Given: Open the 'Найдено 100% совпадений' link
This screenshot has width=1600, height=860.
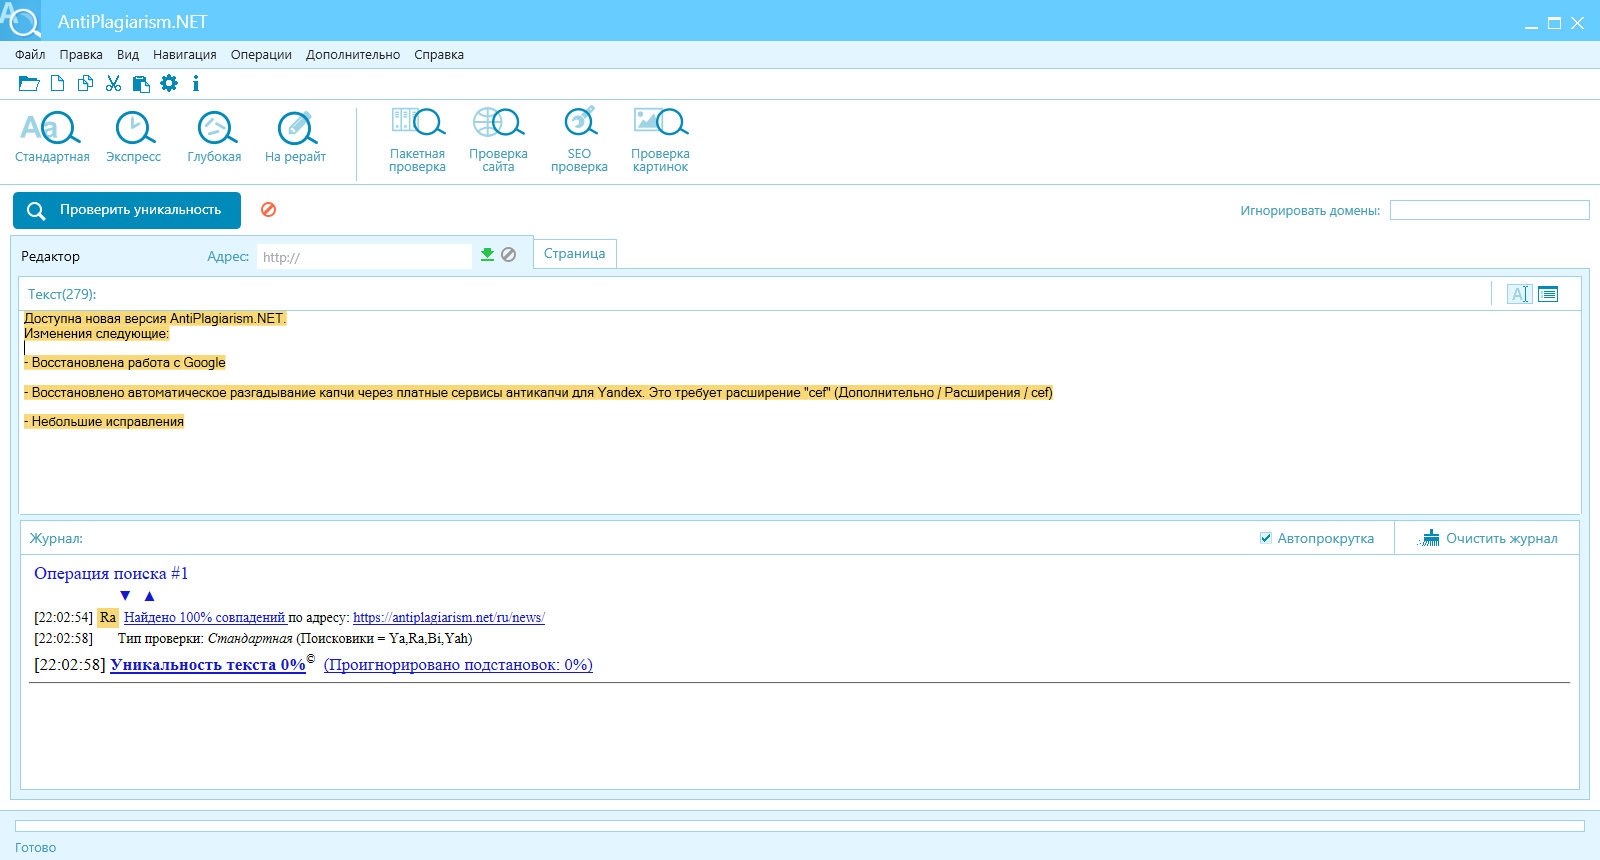Looking at the screenshot, I should click(205, 618).
